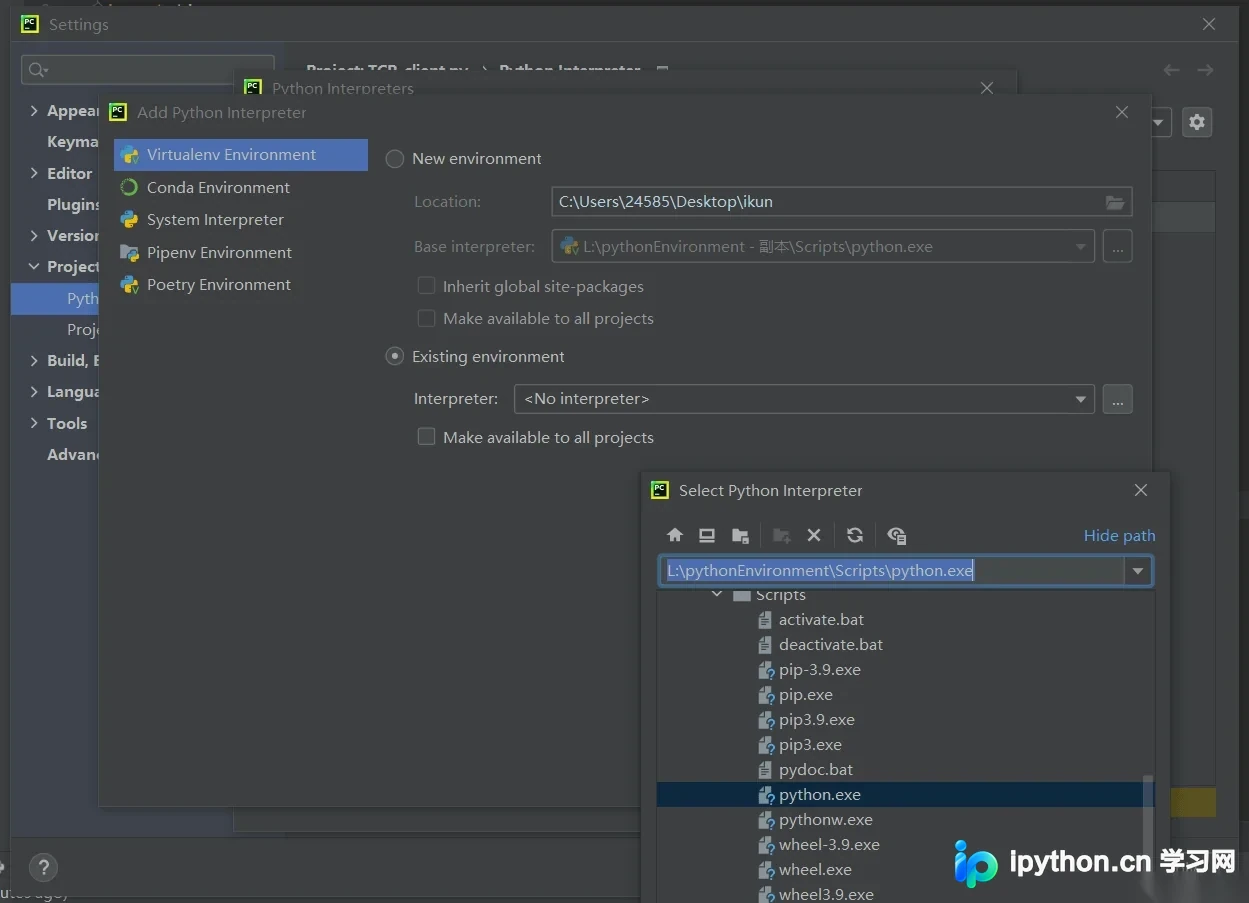1249x903 pixels.
Task: Jump to project directory via toolbar icon
Action: [740, 535]
